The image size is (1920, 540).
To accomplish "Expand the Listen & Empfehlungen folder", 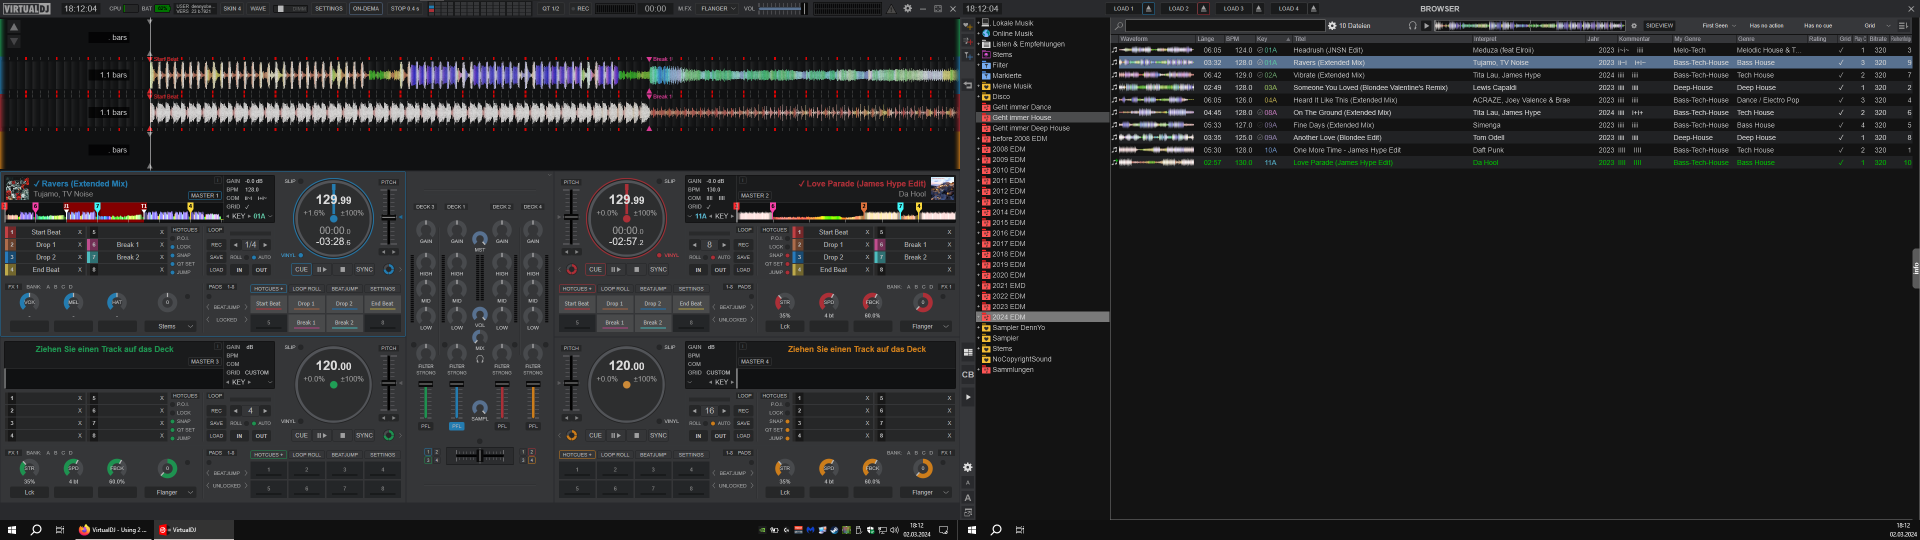I will [x=979, y=44].
